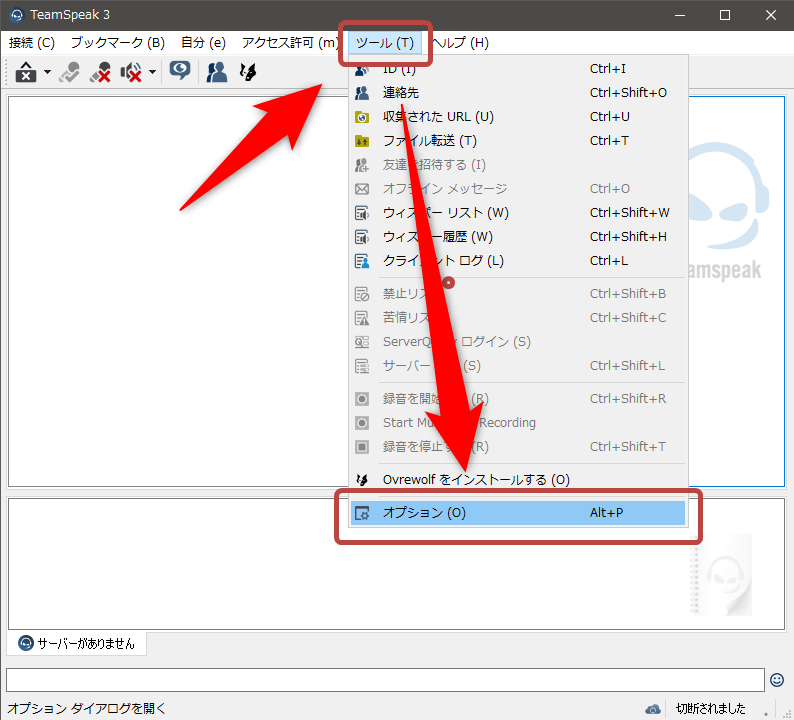Choose Ovrewolf をインストールする (O) menu item
The width and height of the screenshot is (794, 720).
point(518,479)
